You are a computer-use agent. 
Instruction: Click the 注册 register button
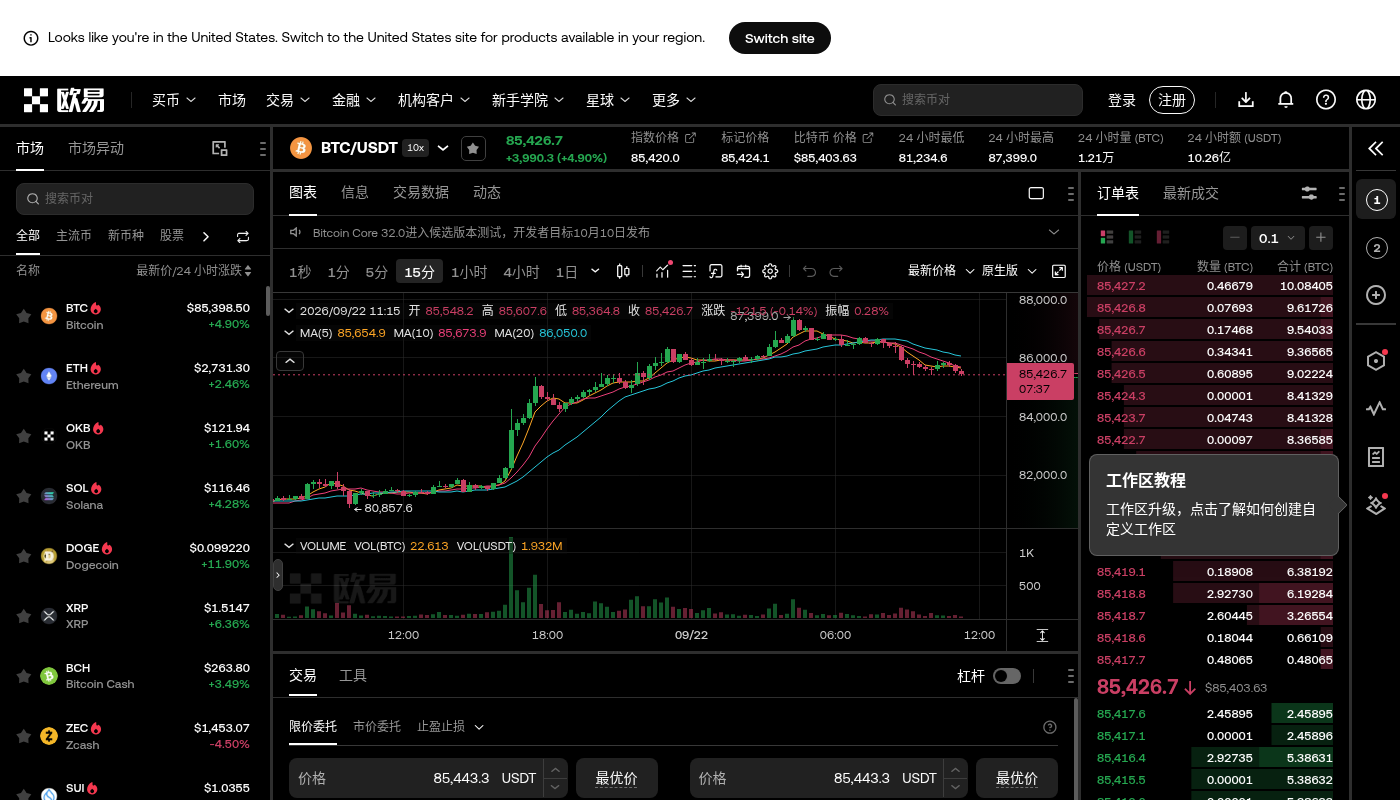point(1172,100)
